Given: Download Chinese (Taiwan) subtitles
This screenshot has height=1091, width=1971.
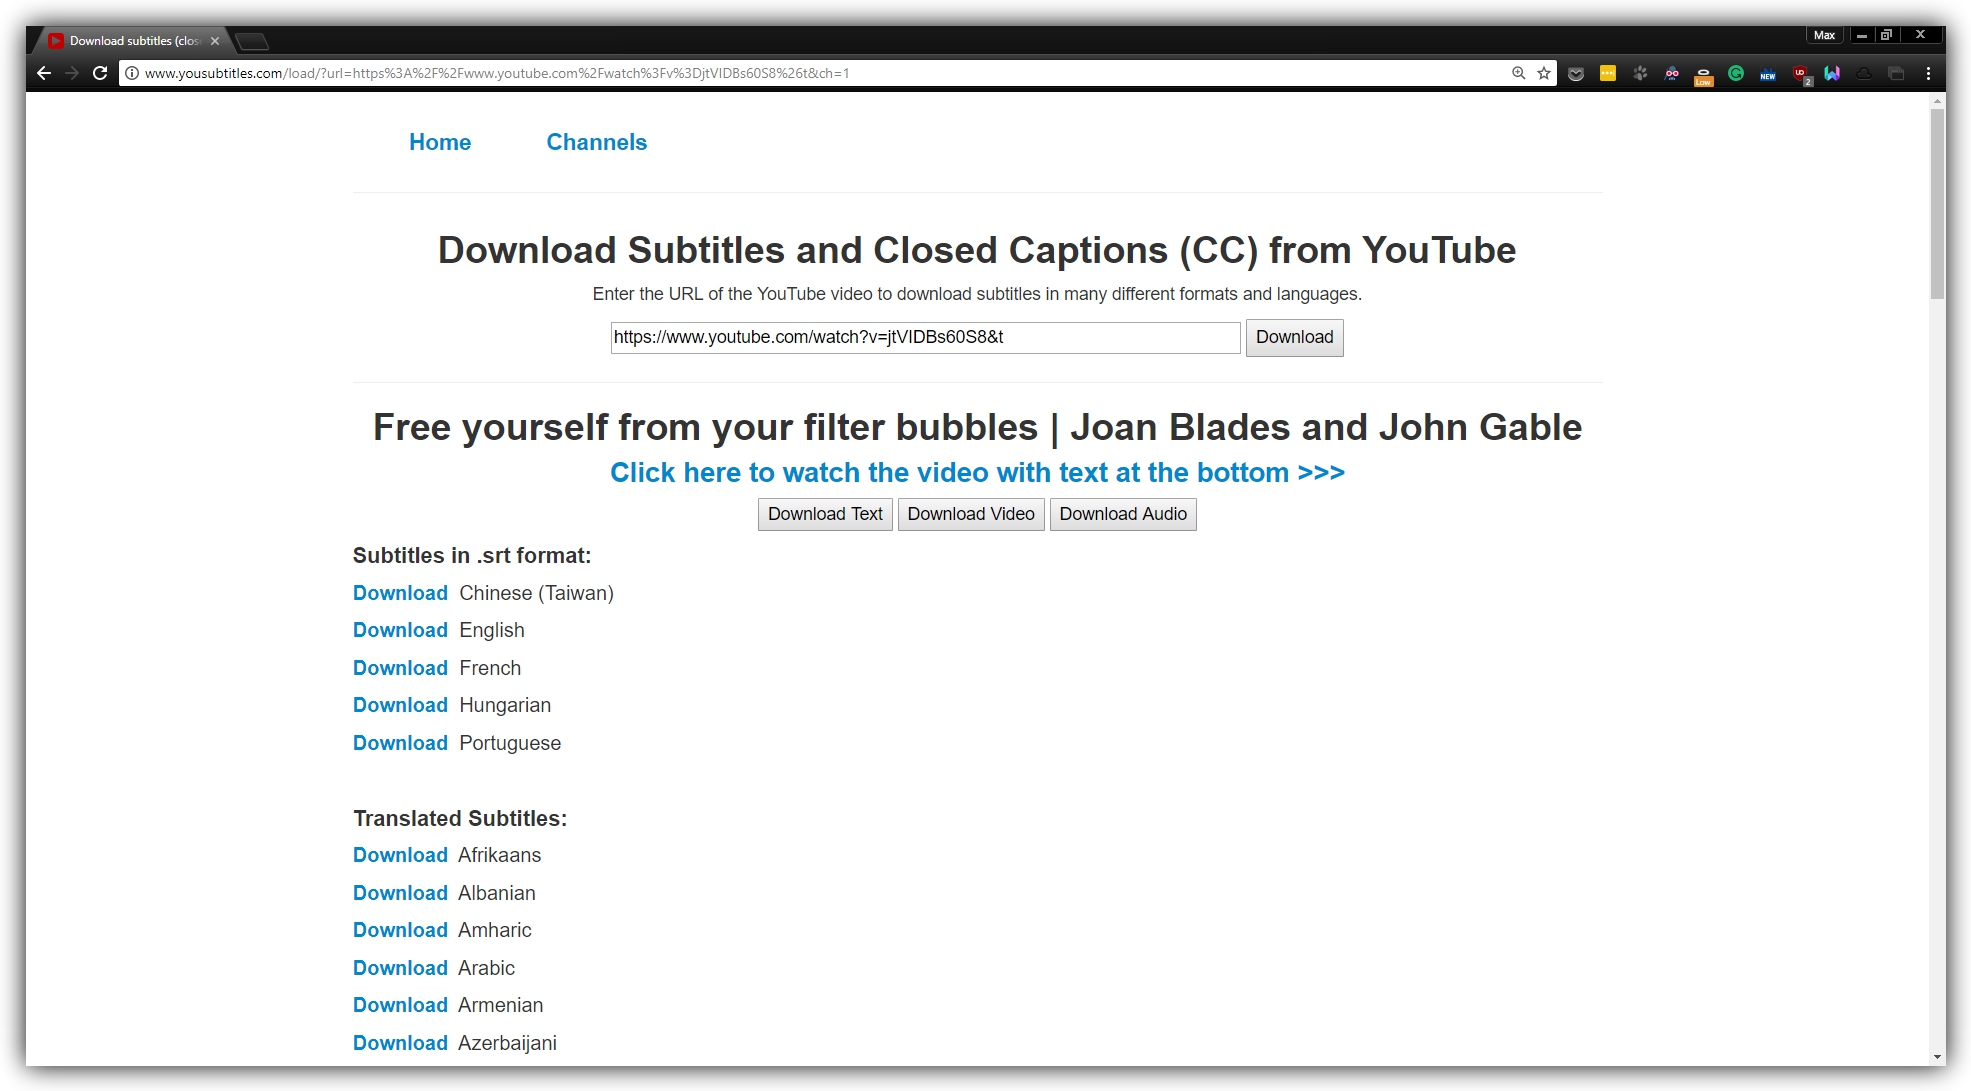Looking at the screenshot, I should (x=400, y=593).
